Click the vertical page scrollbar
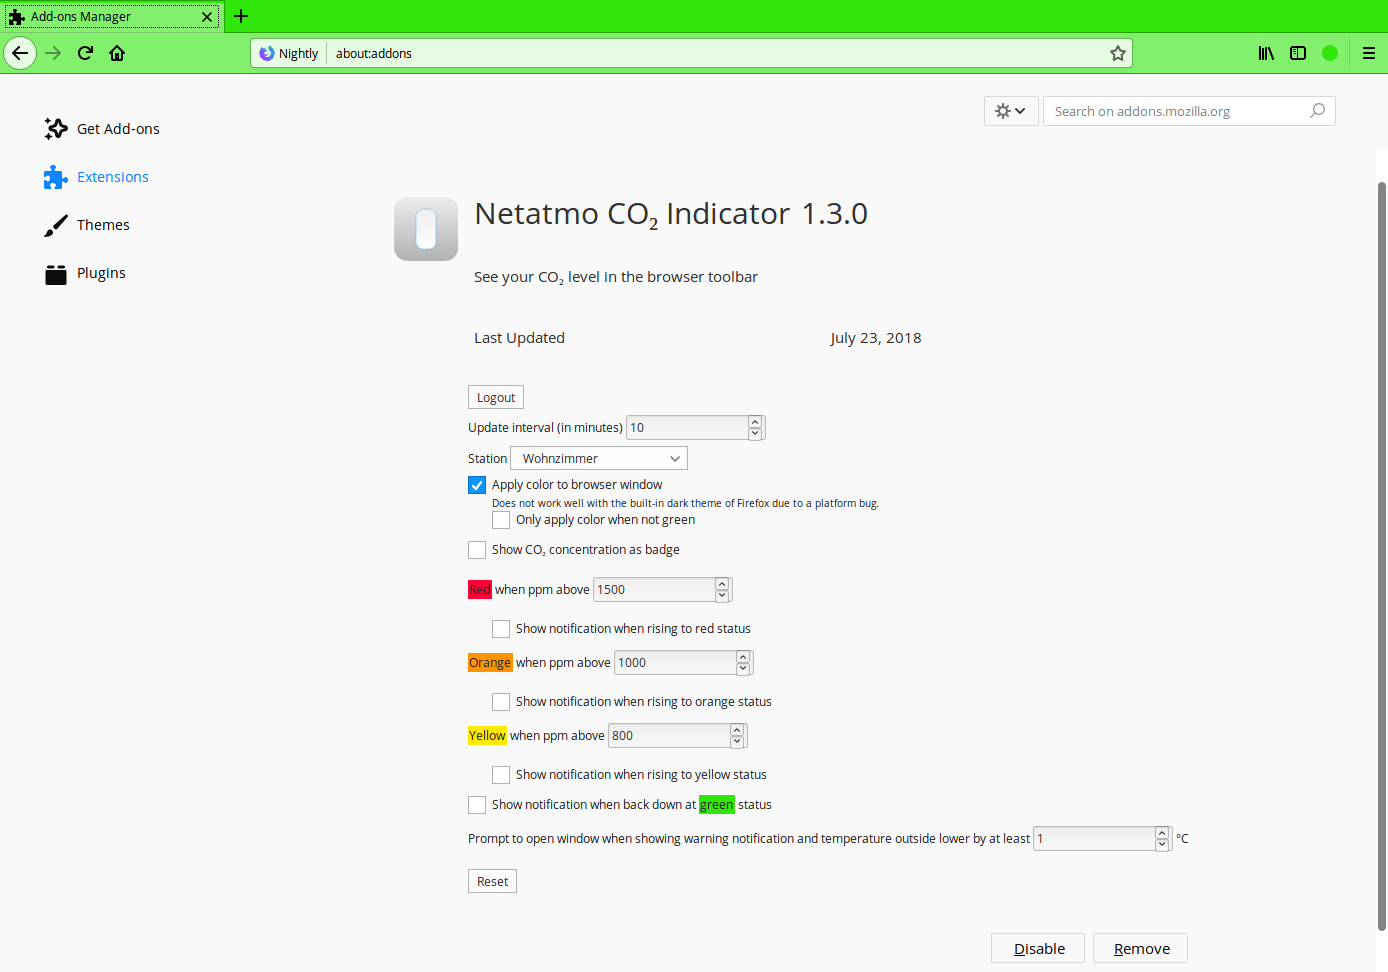This screenshot has height=972, width=1388. (x=1382, y=555)
